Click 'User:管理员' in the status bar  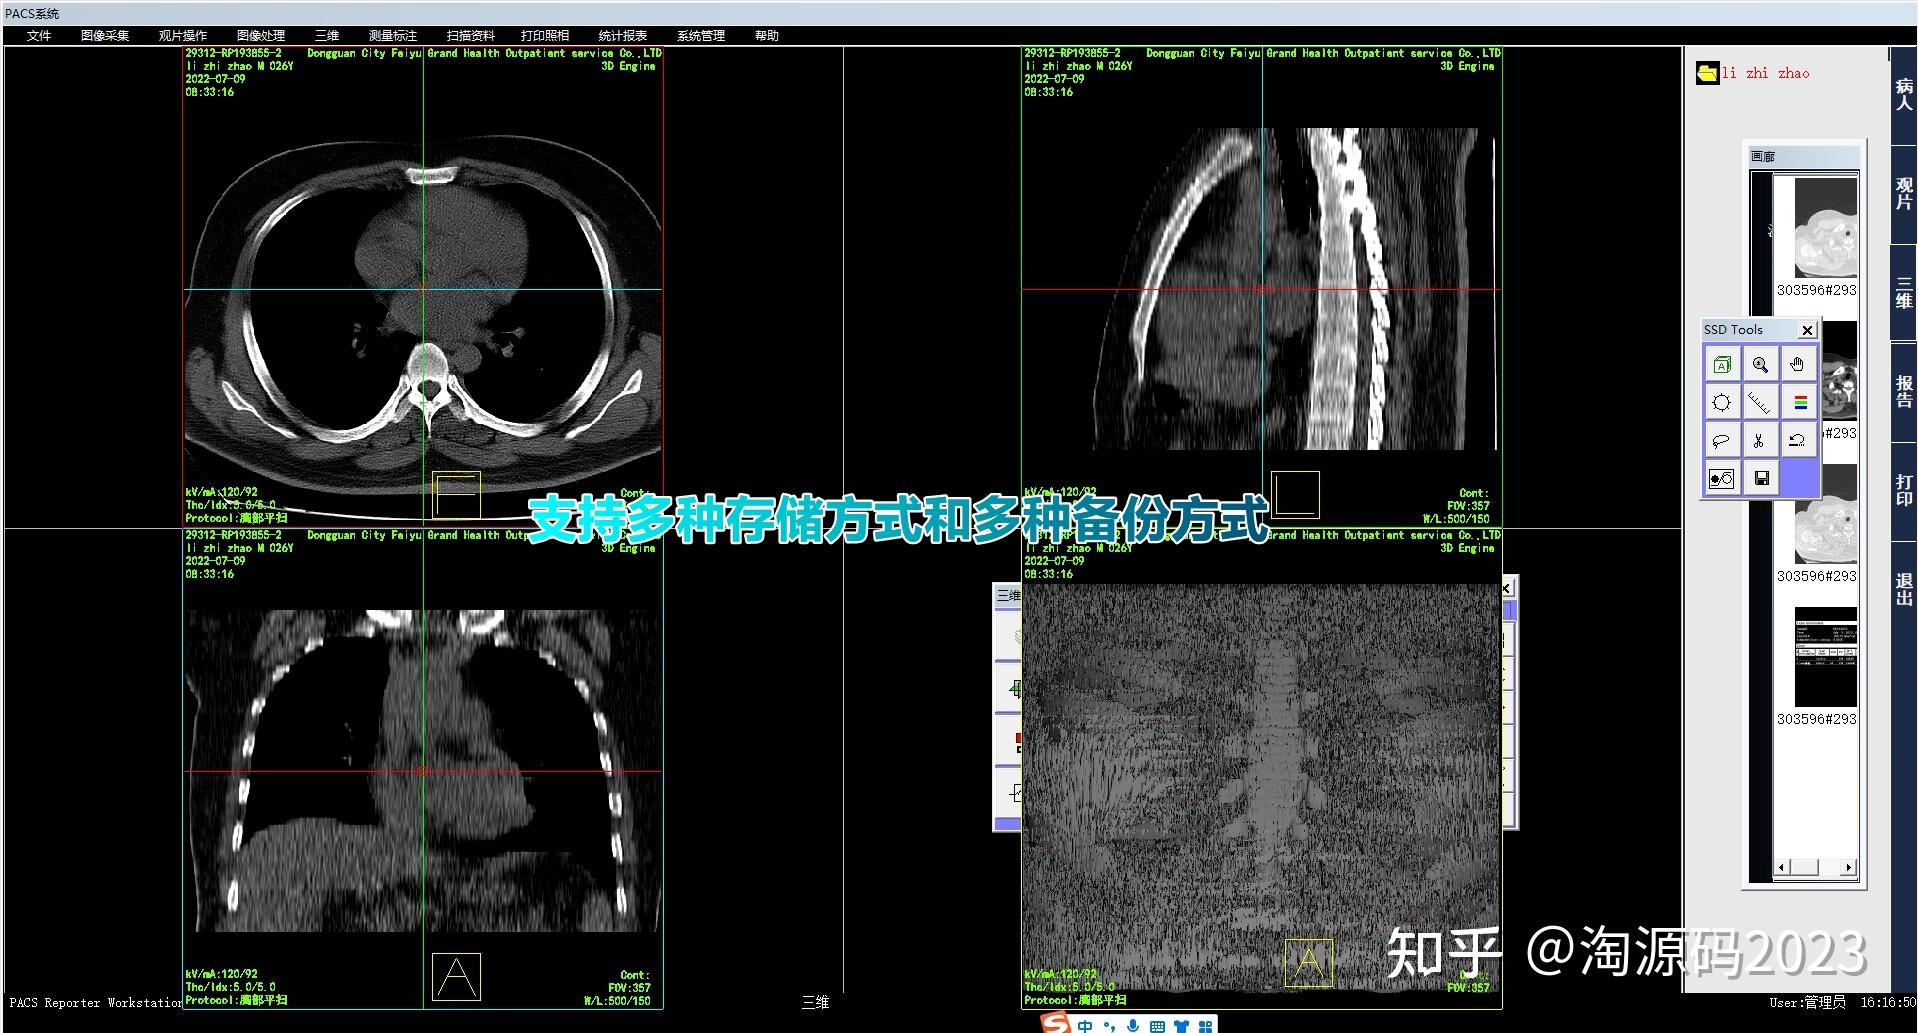(x=1807, y=1002)
